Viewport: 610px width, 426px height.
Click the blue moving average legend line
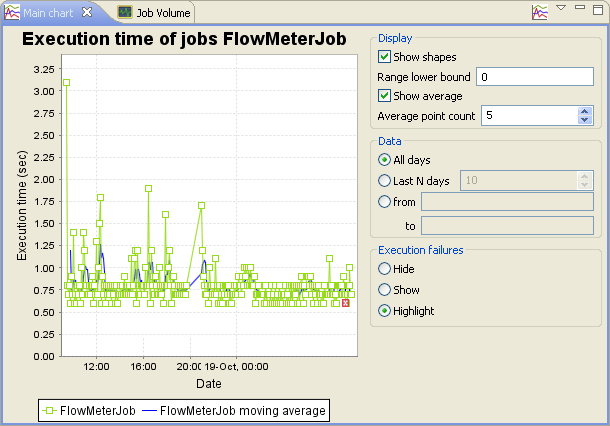[x=149, y=410]
